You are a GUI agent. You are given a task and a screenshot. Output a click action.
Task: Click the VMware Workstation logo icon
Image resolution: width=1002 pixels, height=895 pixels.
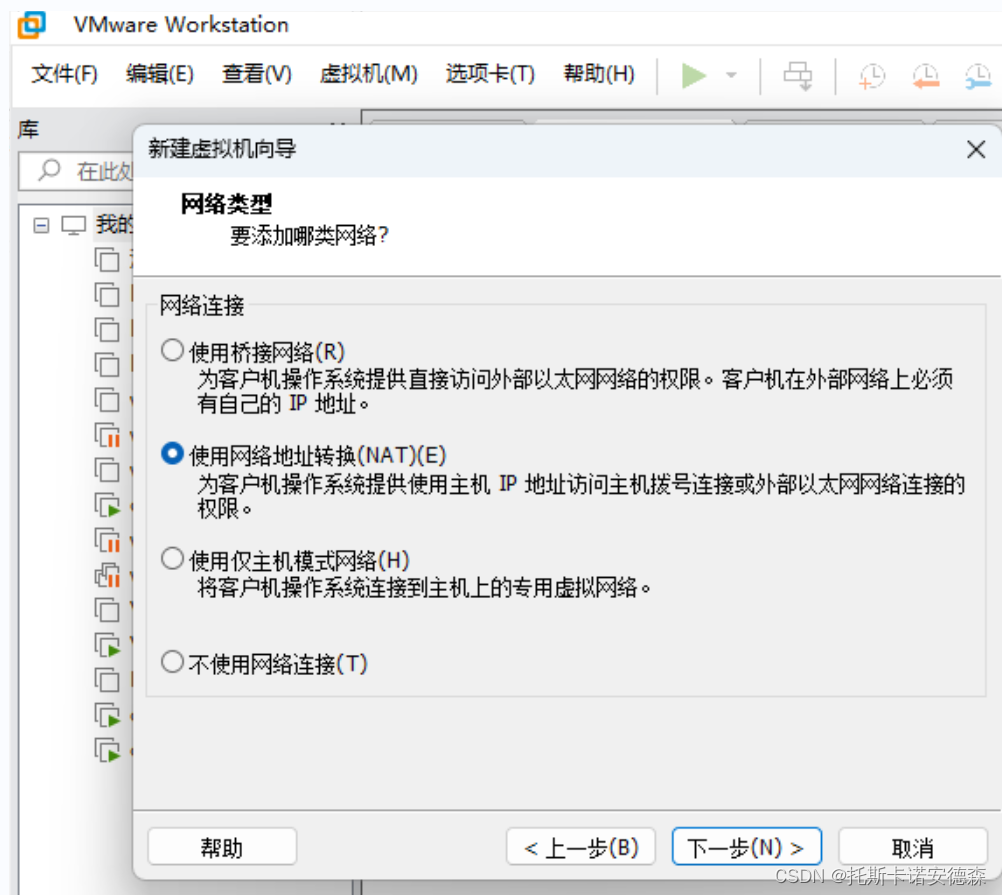pyautogui.click(x=32, y=25)
